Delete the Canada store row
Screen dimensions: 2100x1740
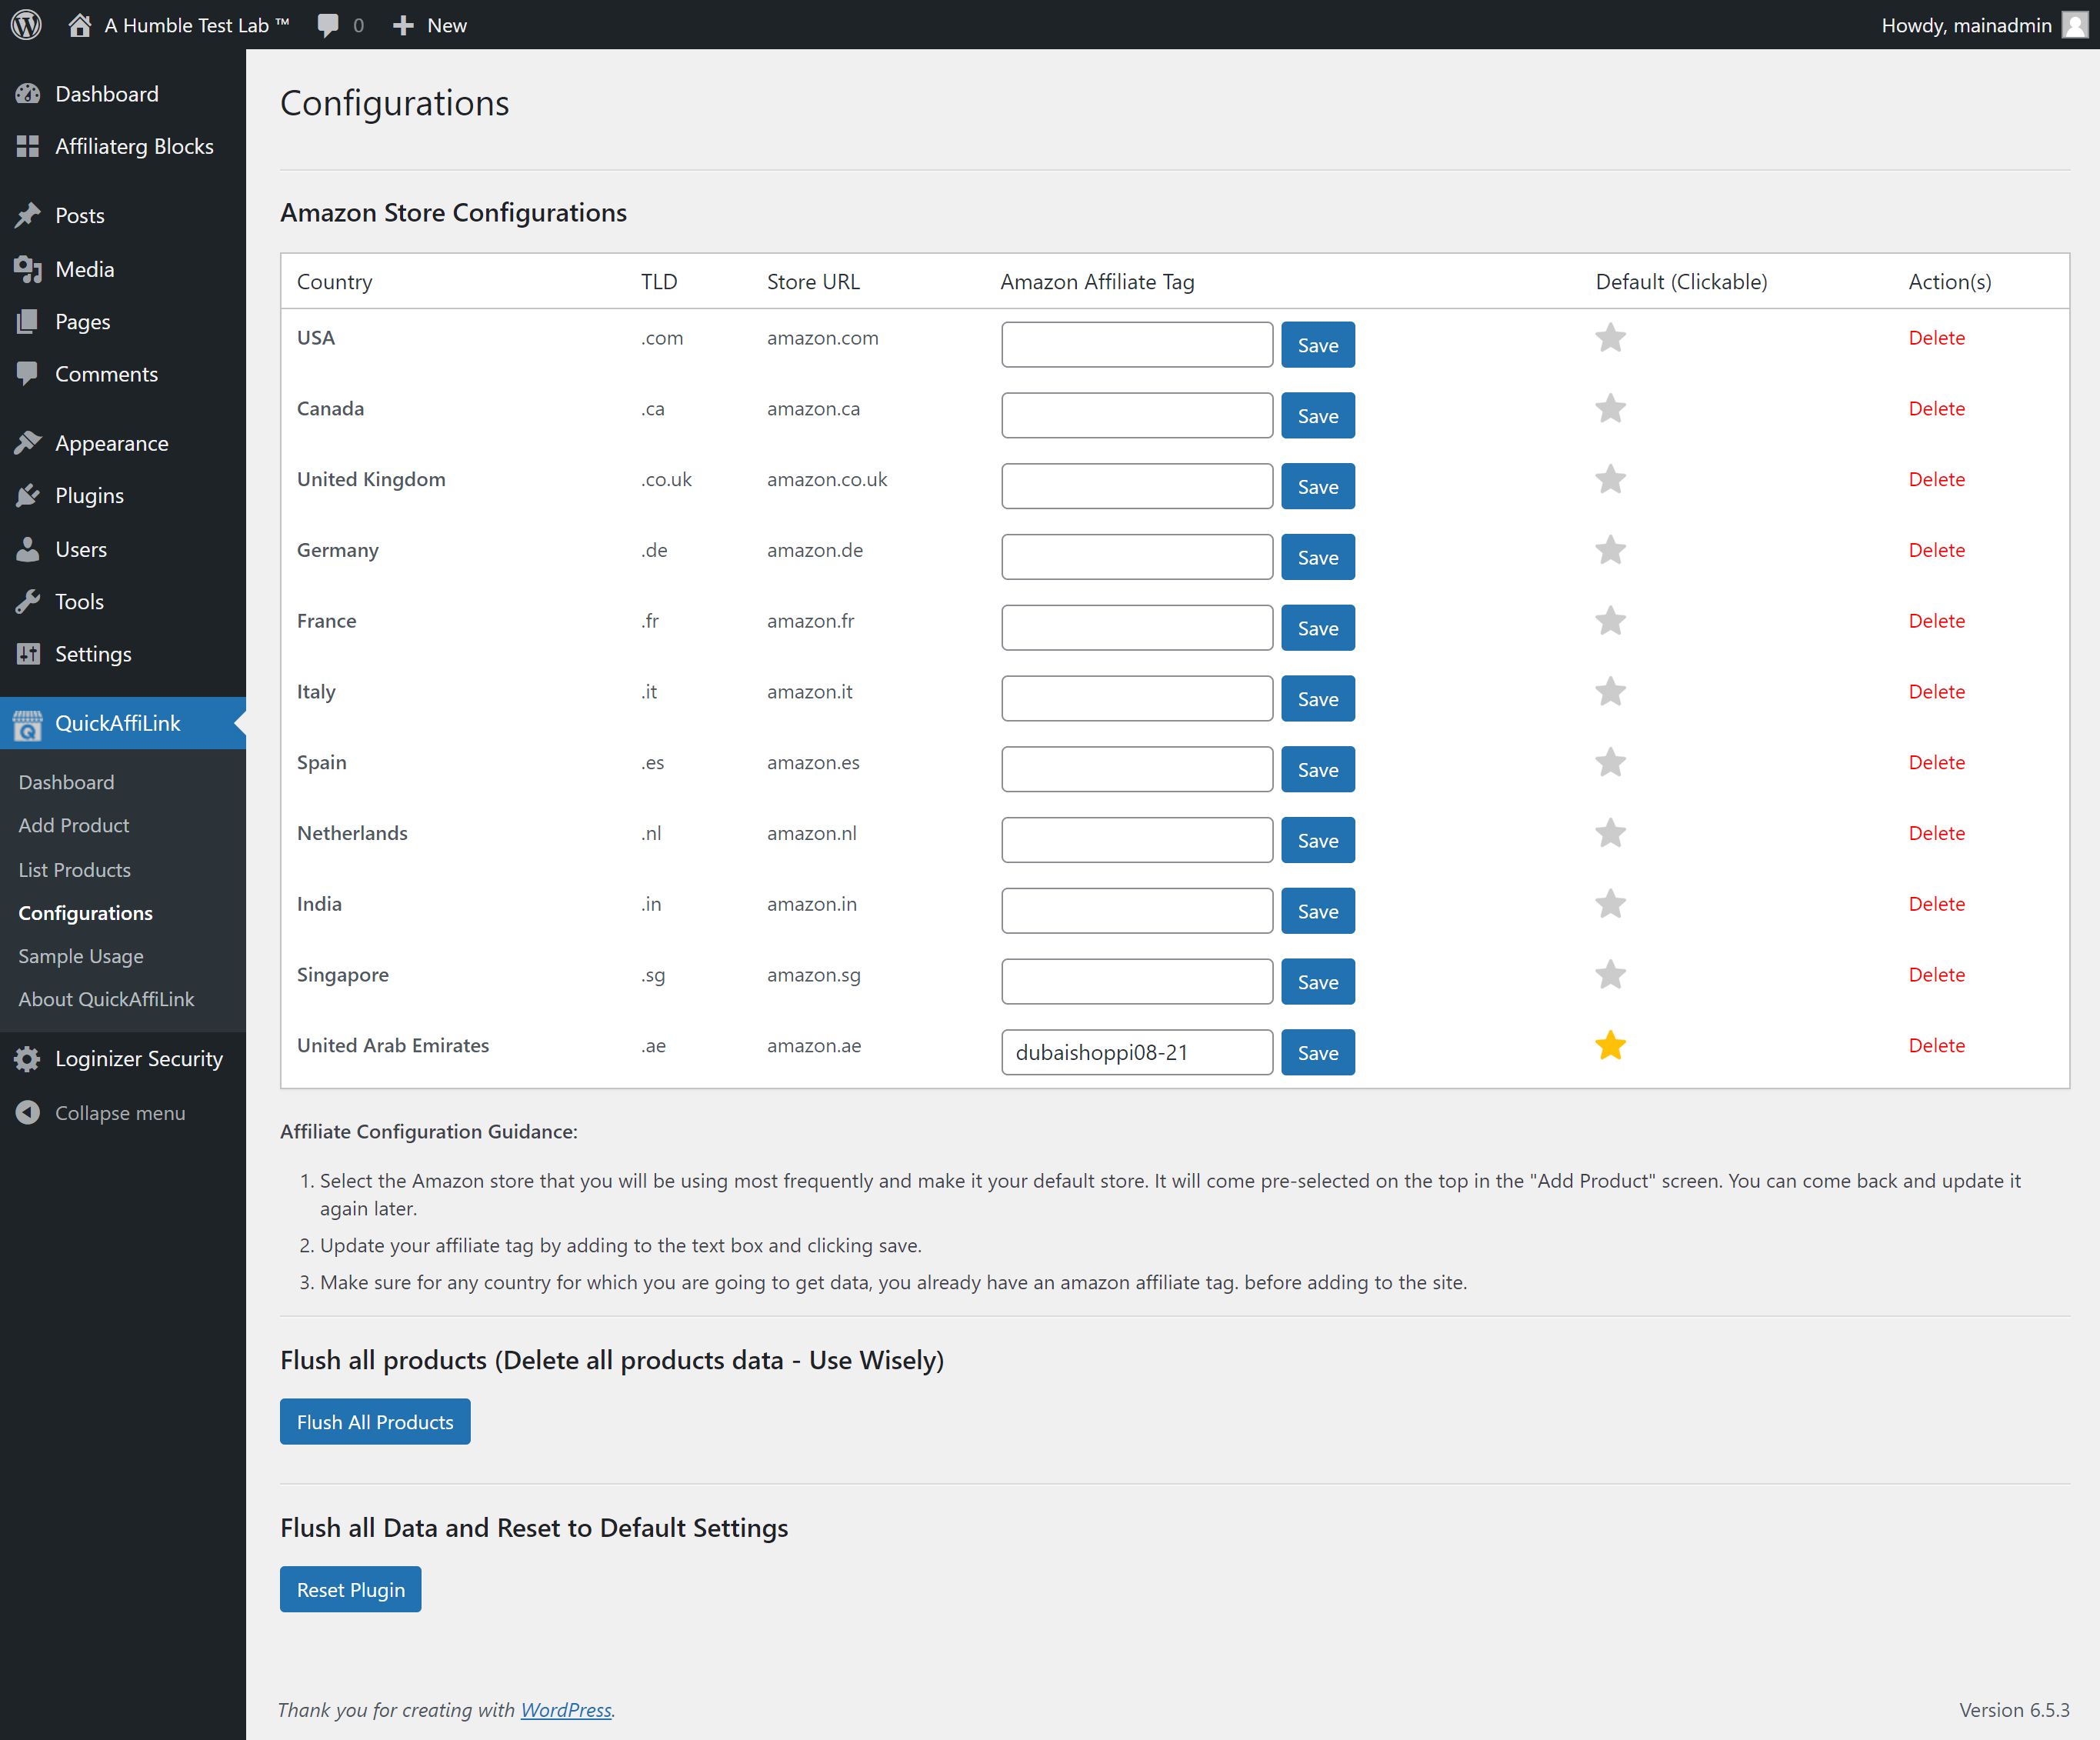point(1937,409)
